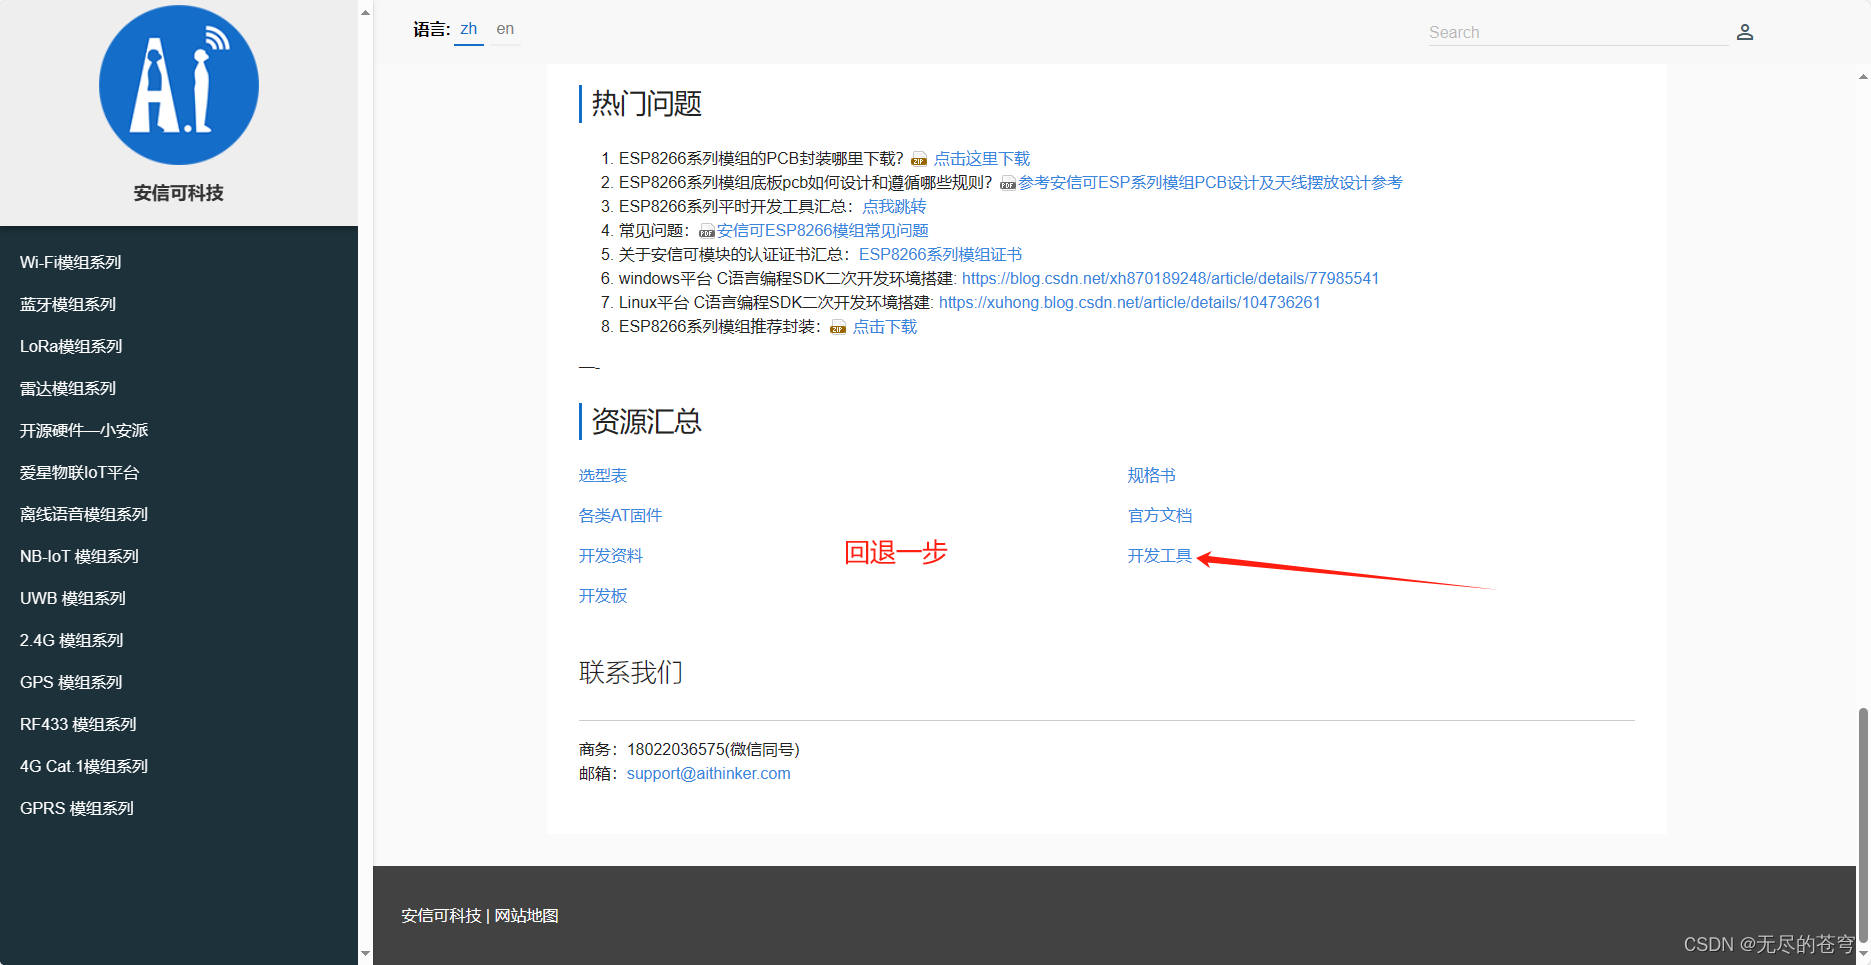Click phone number 18022036575(微信同号)
Viewport: 1871px width, 965px height.
[713, 750]
